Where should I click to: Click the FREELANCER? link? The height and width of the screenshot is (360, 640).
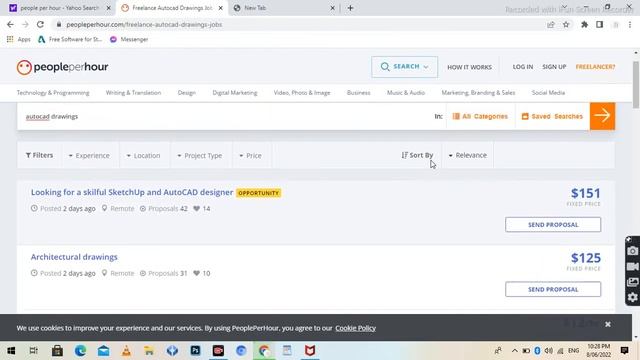point(595,67)
